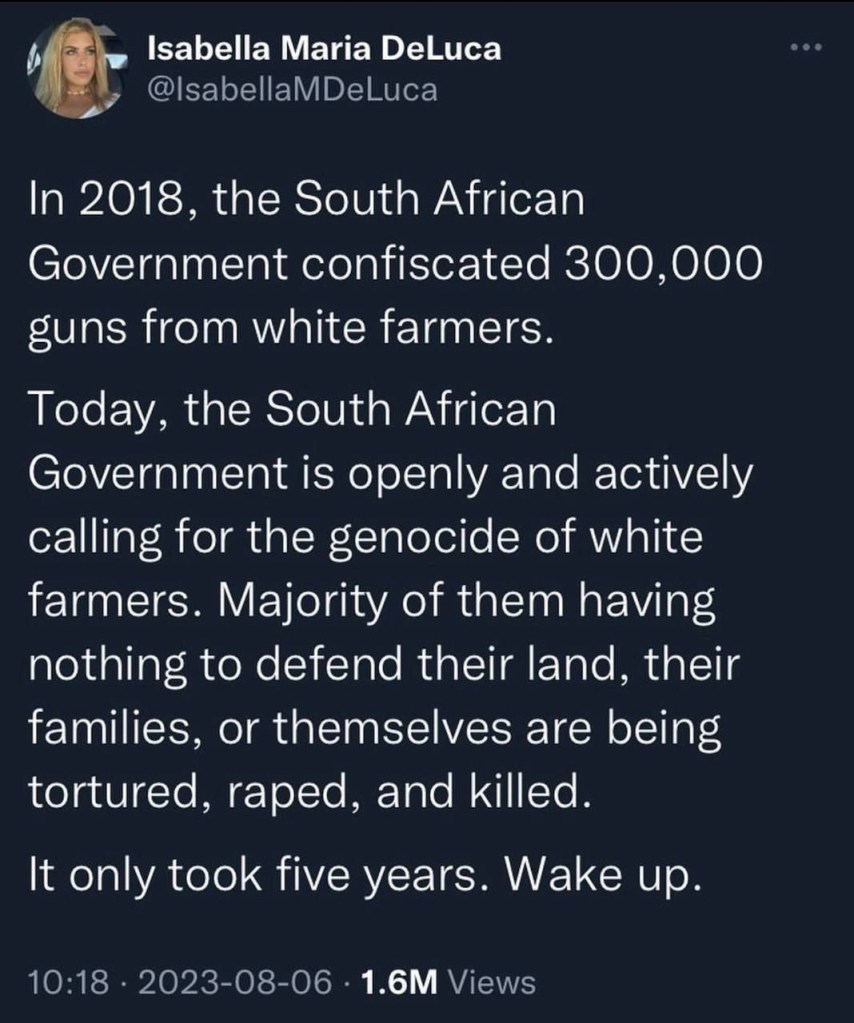Click the first paragraph starting 'In 2018'

tap(390, 264)
